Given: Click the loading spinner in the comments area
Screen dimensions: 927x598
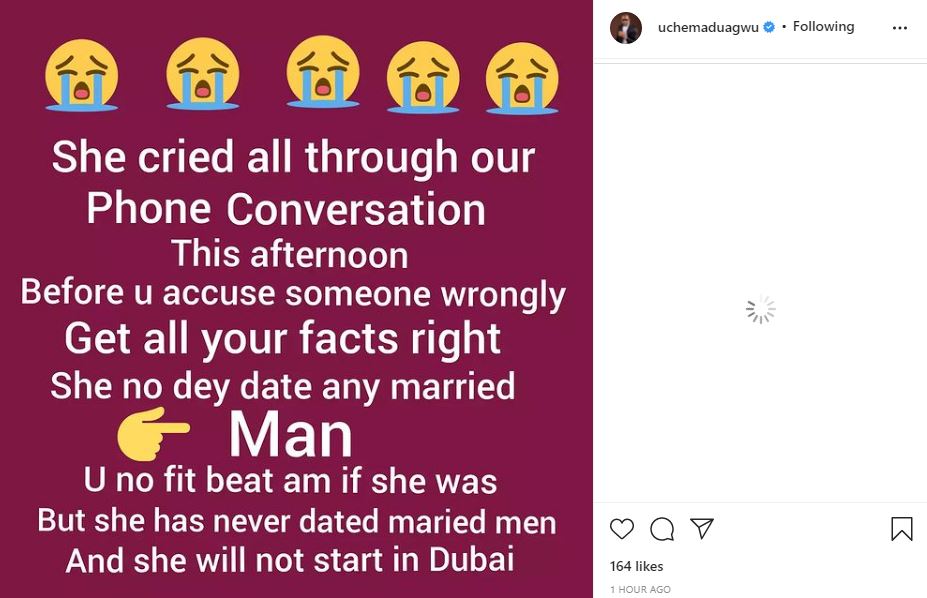Looking at the screenshot, I should 760,310.
